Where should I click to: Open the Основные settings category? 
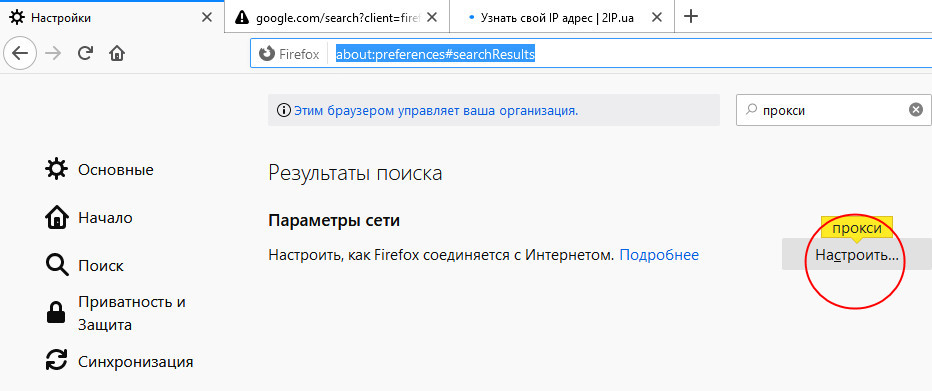coord(100,170)
